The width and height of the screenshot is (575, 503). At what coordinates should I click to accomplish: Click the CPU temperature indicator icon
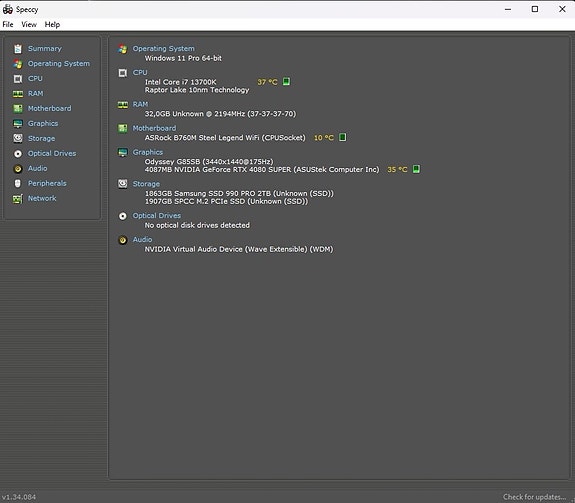pos(286,81)
